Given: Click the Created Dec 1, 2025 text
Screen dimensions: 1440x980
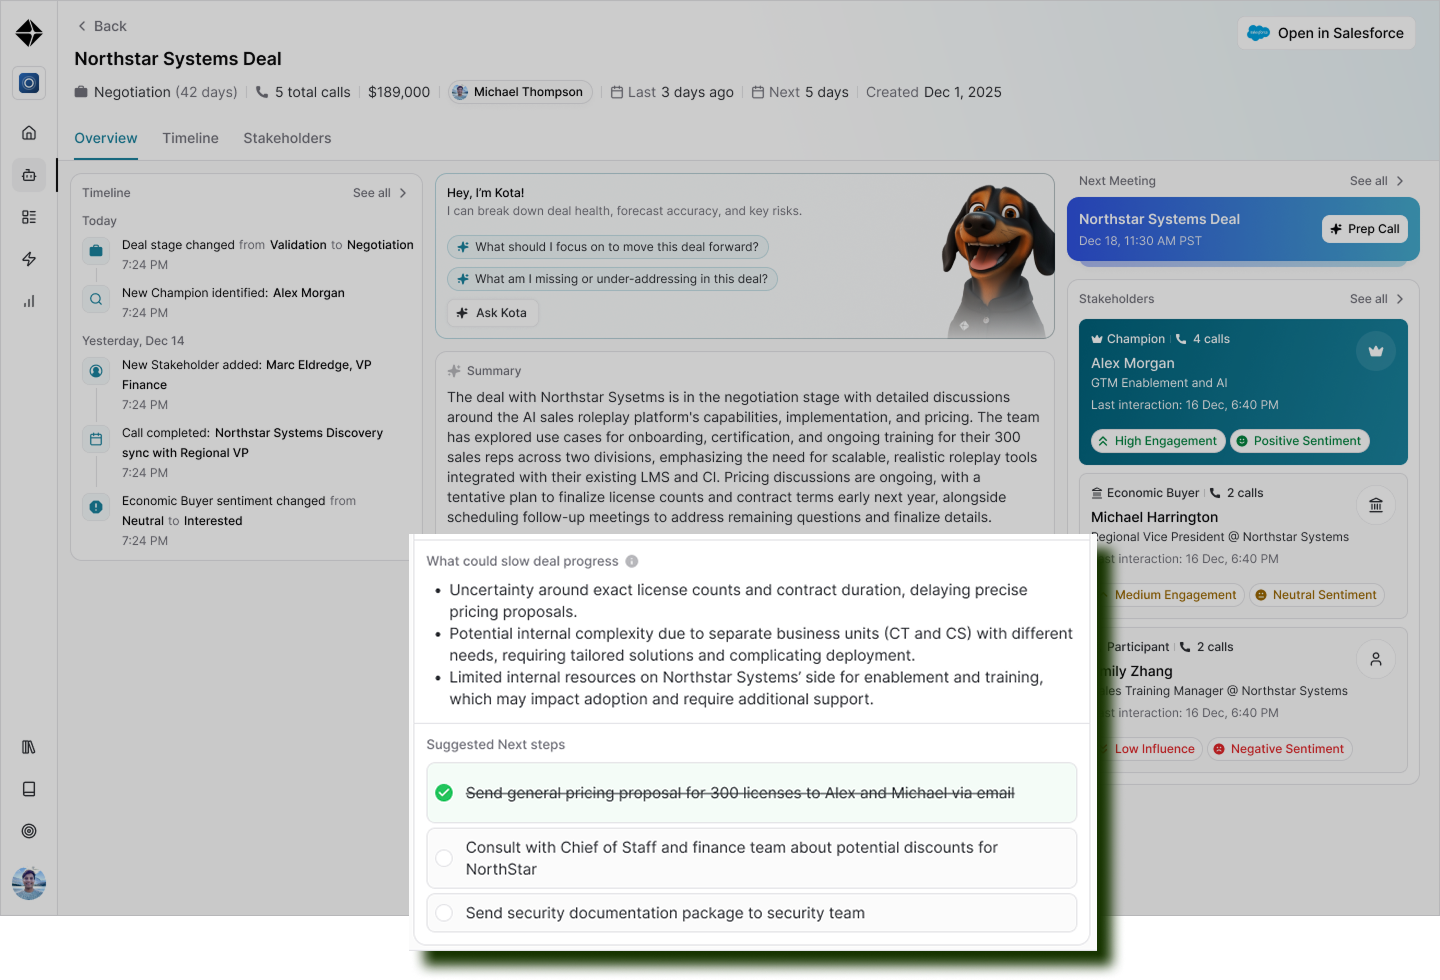Looking at the screenshot, I should click(x=934, y=92).
